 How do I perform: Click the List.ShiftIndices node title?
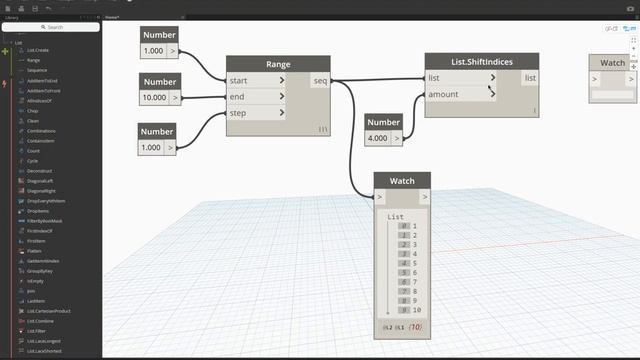(x=482, y=62)
